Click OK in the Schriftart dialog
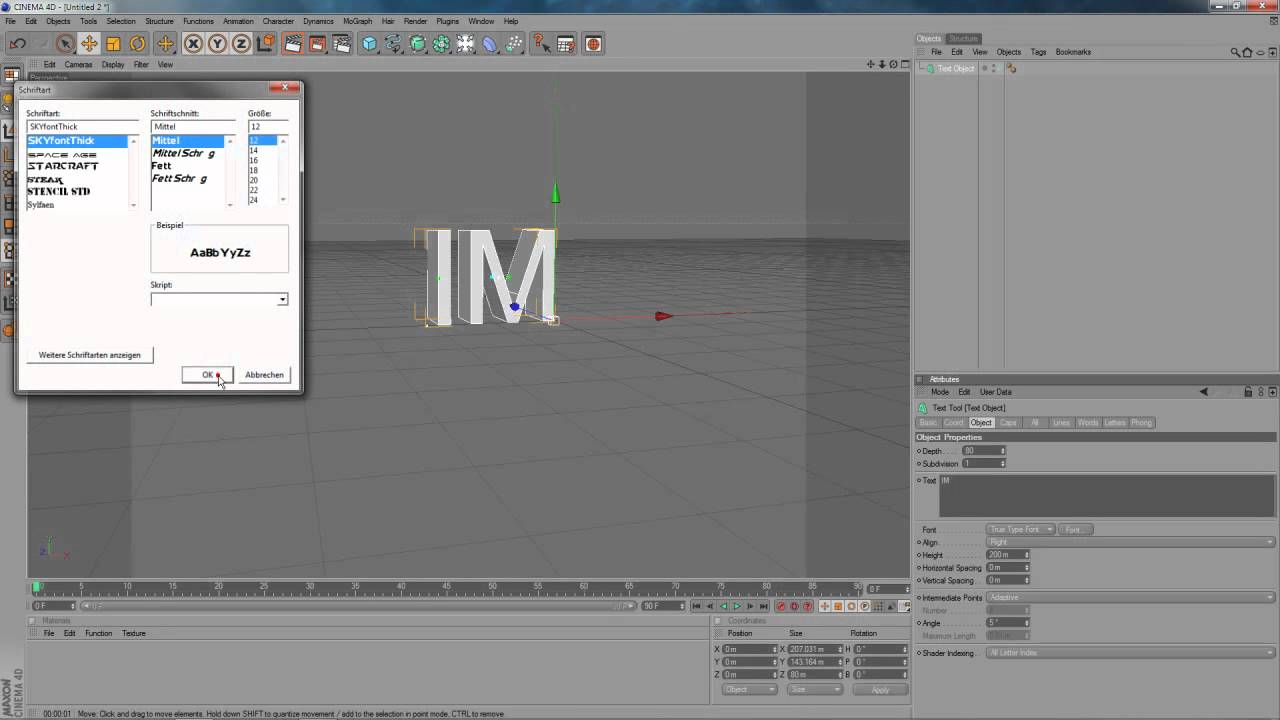1280x720 pixels. 207,375
